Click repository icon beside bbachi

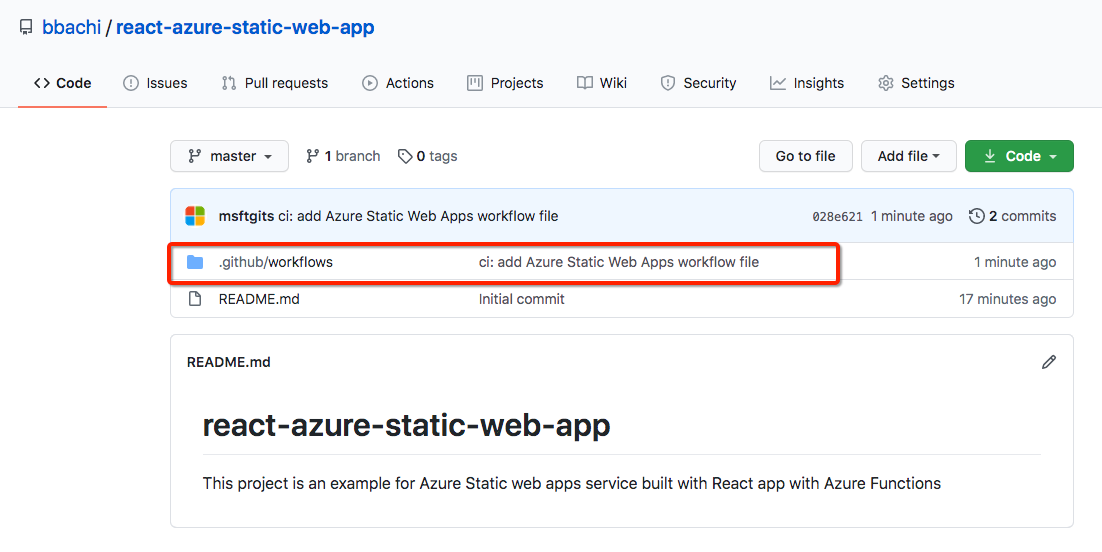pyautogui.click(x=26, y=27)
